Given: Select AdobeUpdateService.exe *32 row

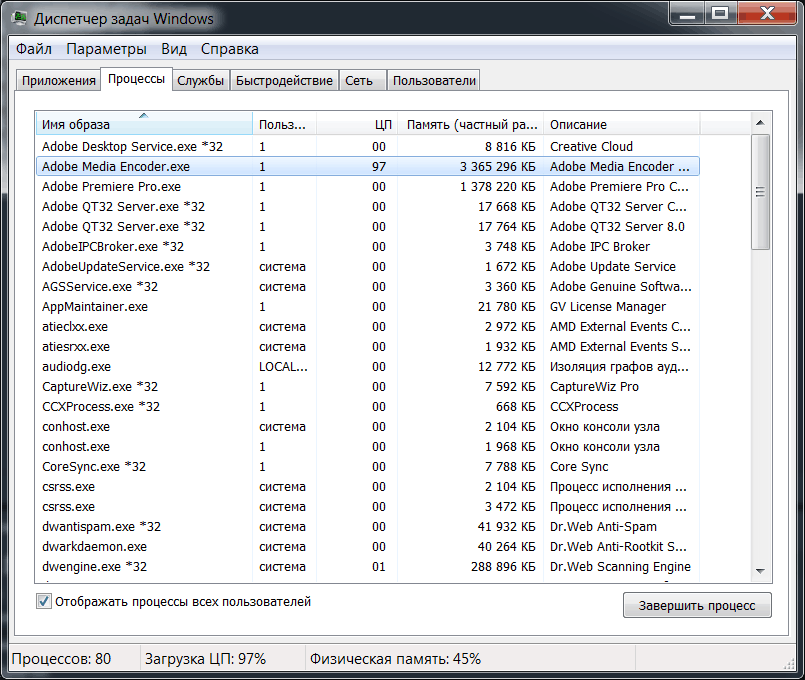Looking at the screenshot, I should tap(368, 266).
